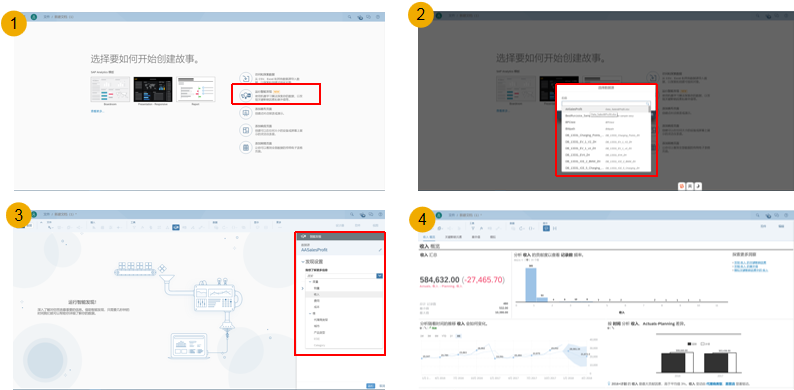Click the add responsive page icon in panel 1

click(245, 130)
